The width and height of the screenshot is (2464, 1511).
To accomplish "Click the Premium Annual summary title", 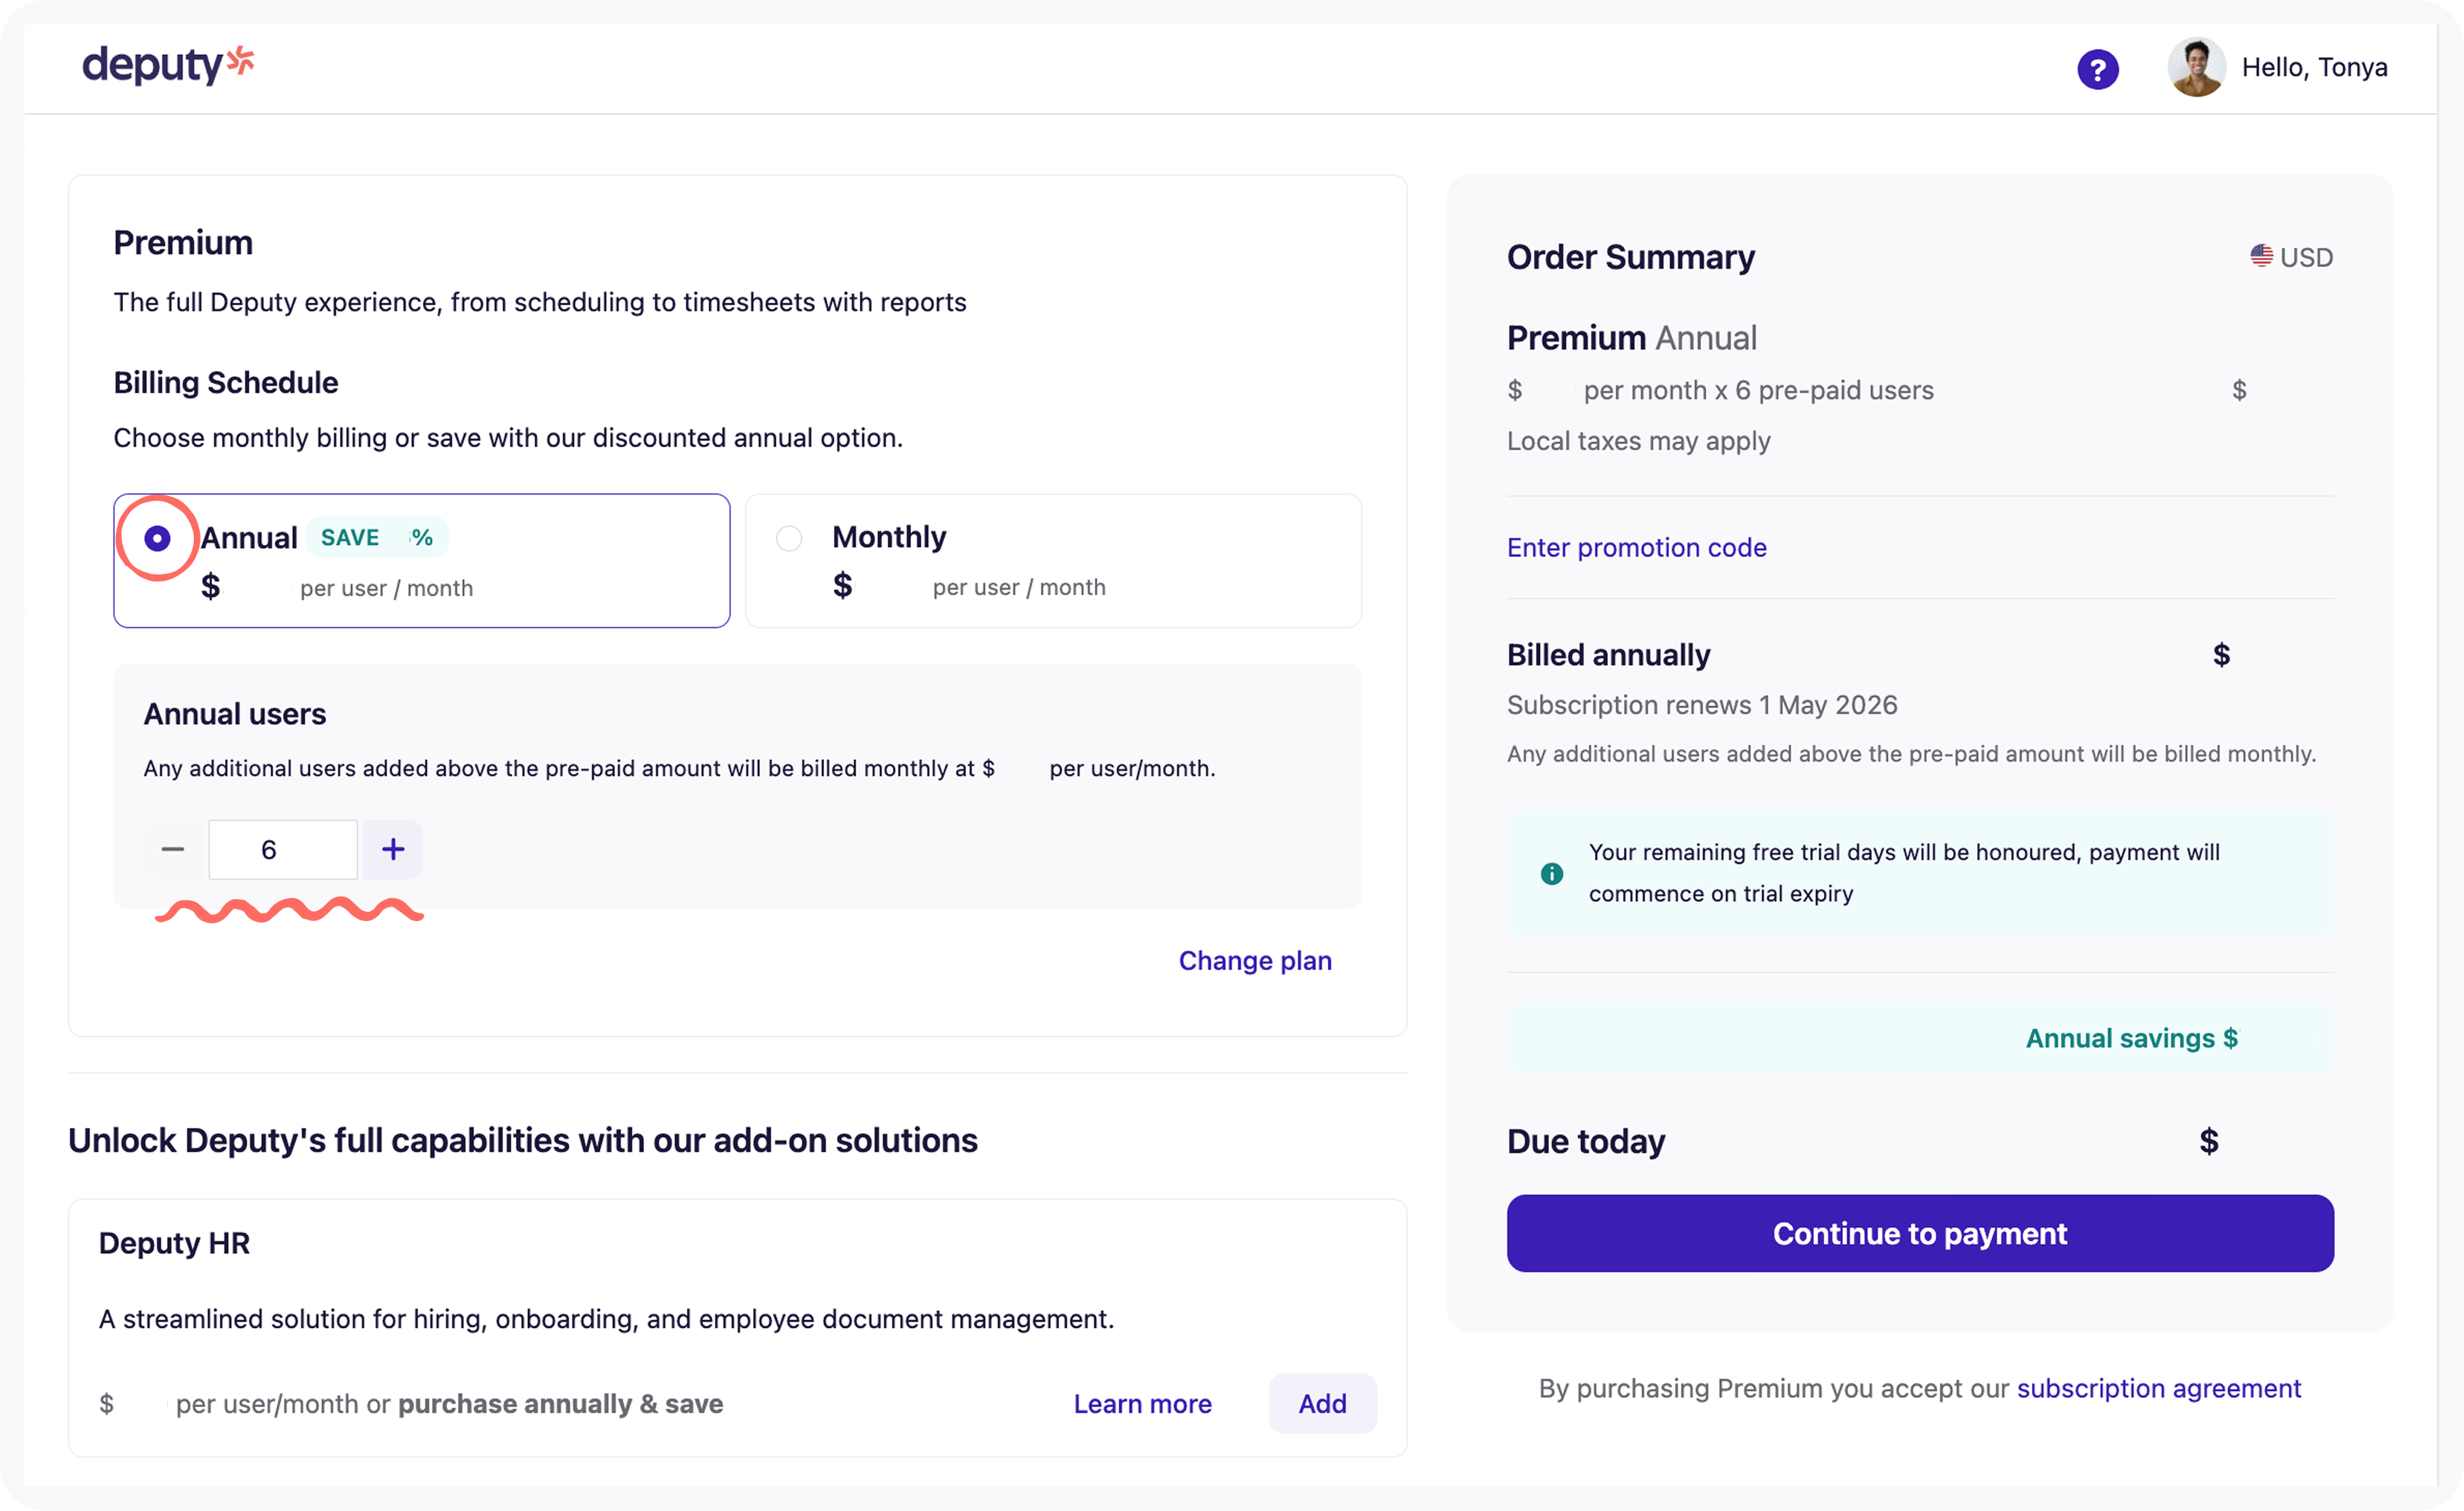I will pyautogui.click(x=1631, y=338).
